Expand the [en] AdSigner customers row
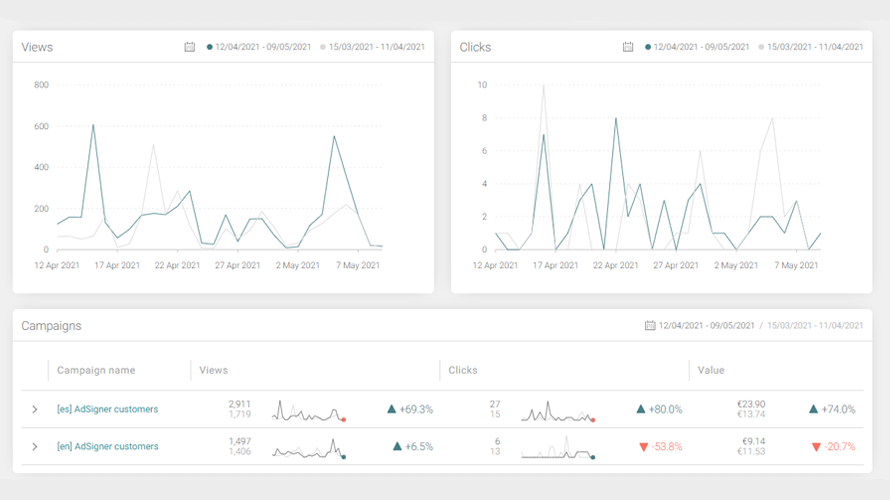The width and height of the screenshot is (890, 500). 35,447
